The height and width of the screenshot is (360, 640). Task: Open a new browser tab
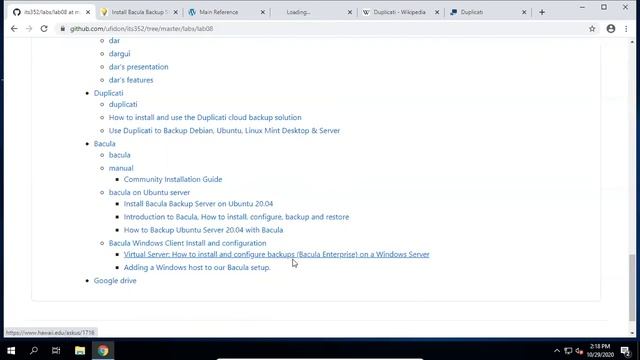[542, 12]
